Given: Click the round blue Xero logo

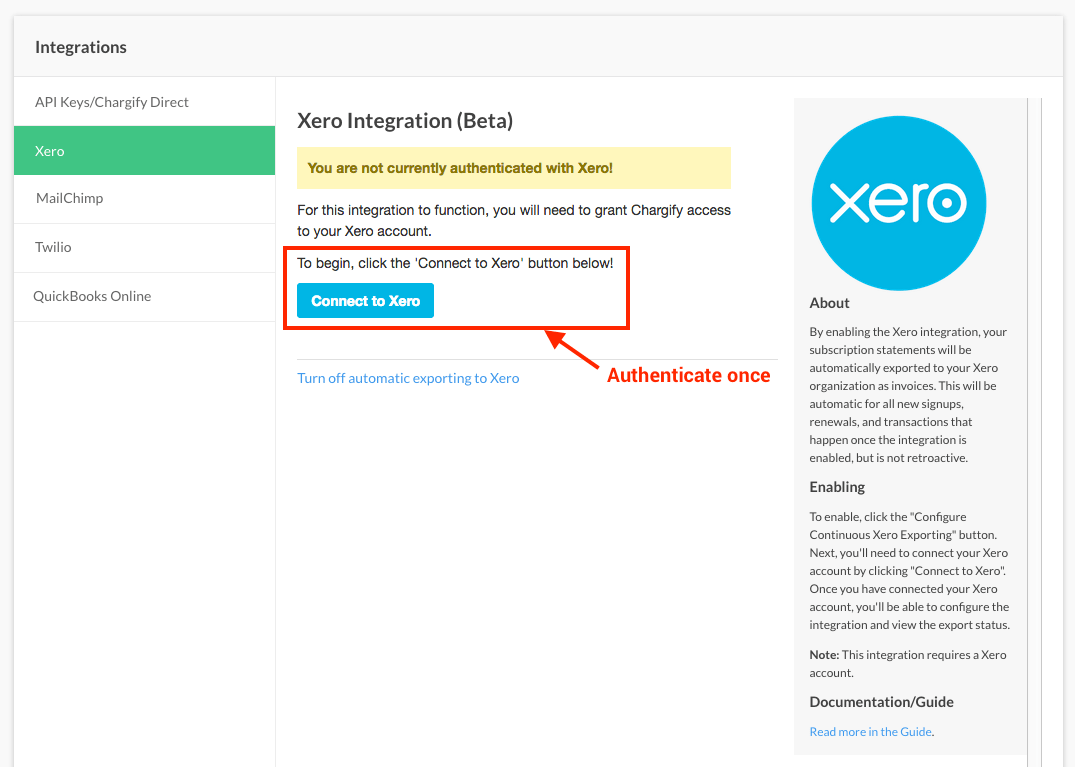Looking at the screenshot, I should click(x=898, y=203).
